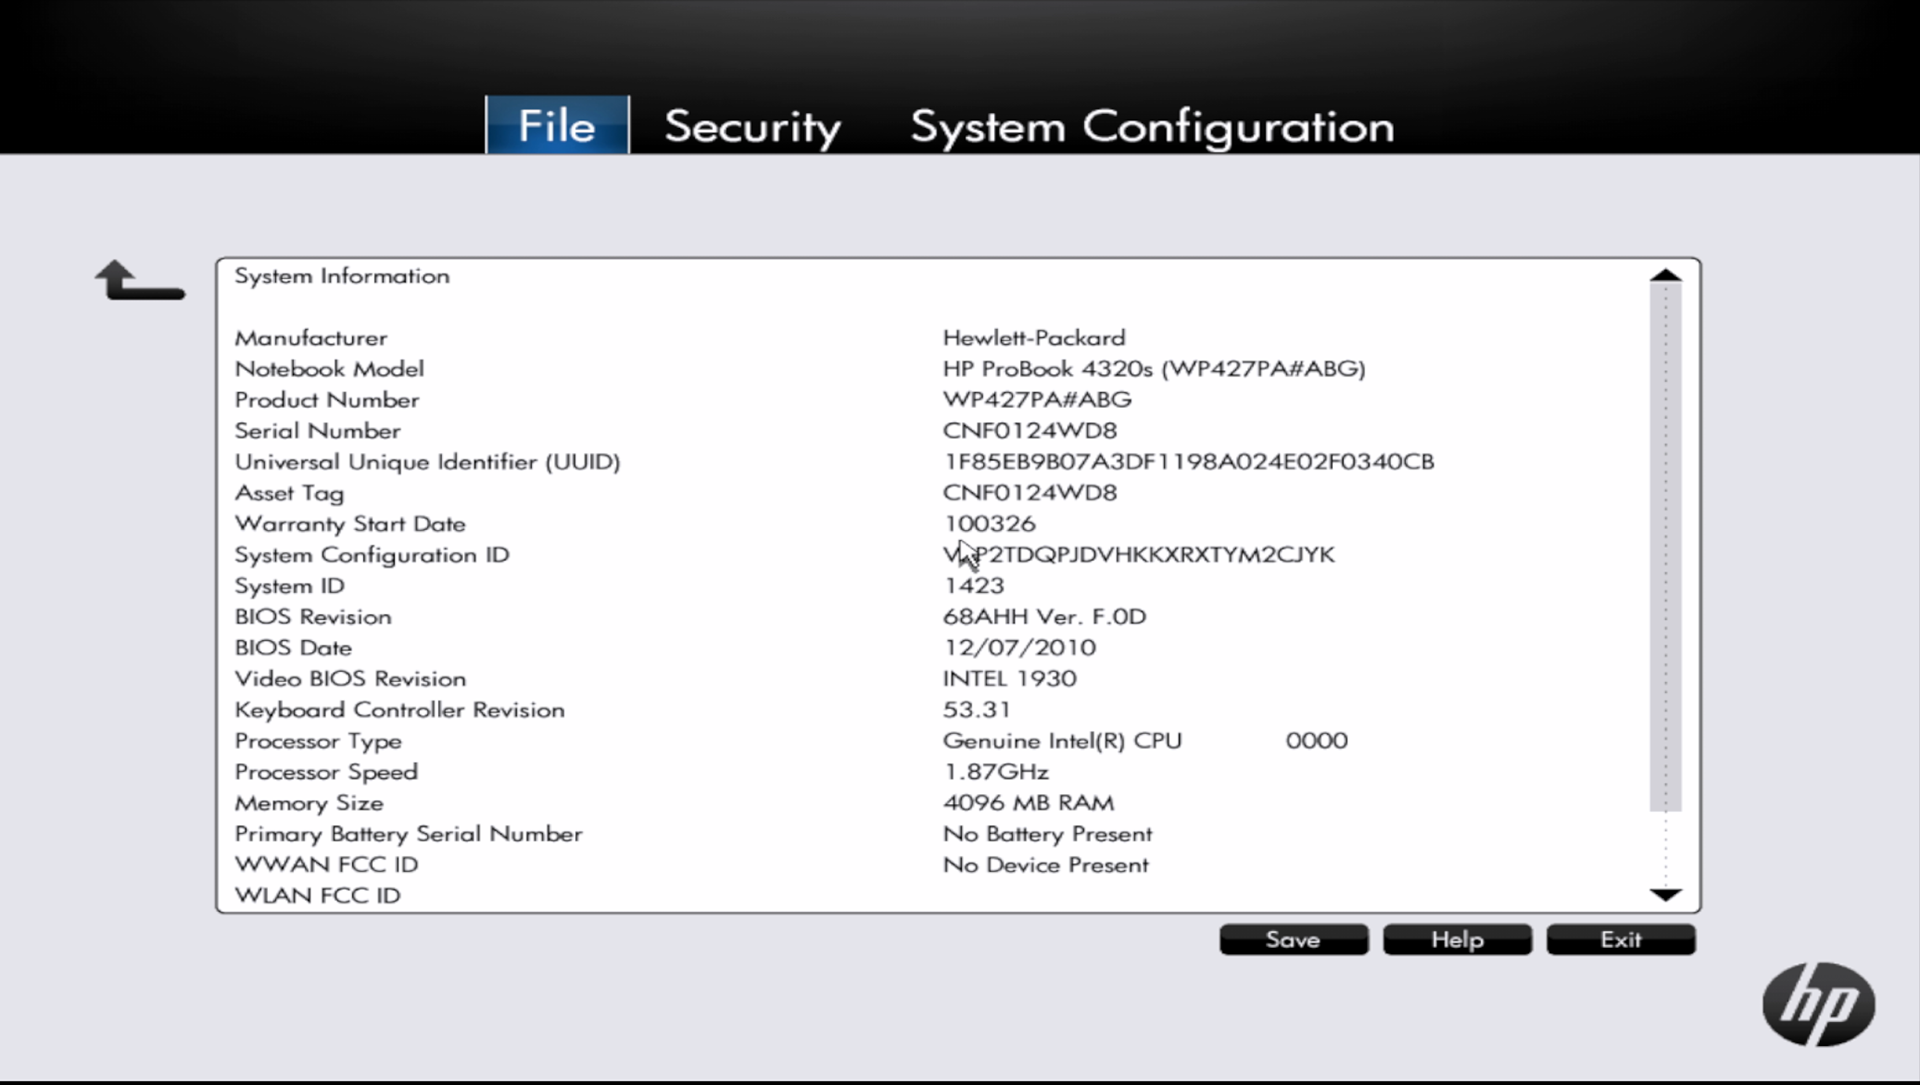Select the 4096 MB RAM value

pyautogui.click(x=1028, y=803)
